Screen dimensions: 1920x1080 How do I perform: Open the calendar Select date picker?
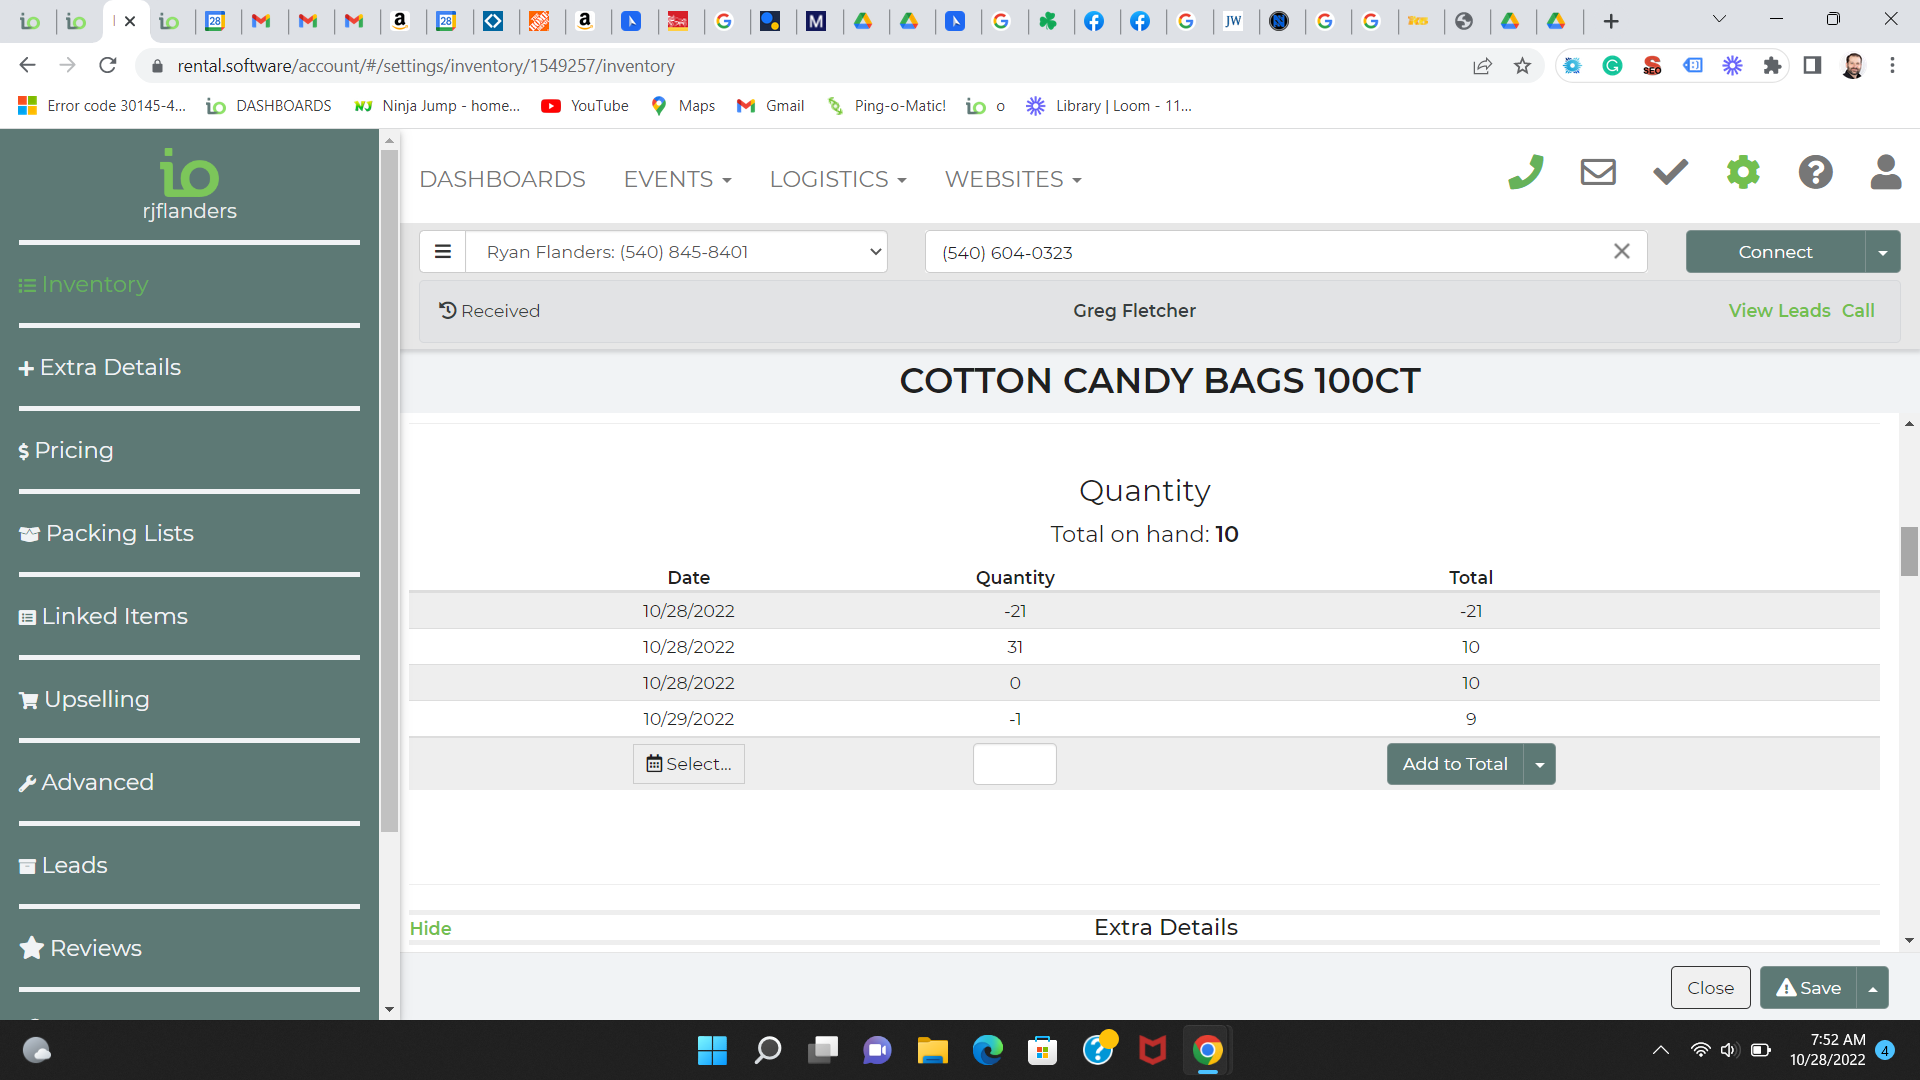pyautogui.click(x=689, y=764)
